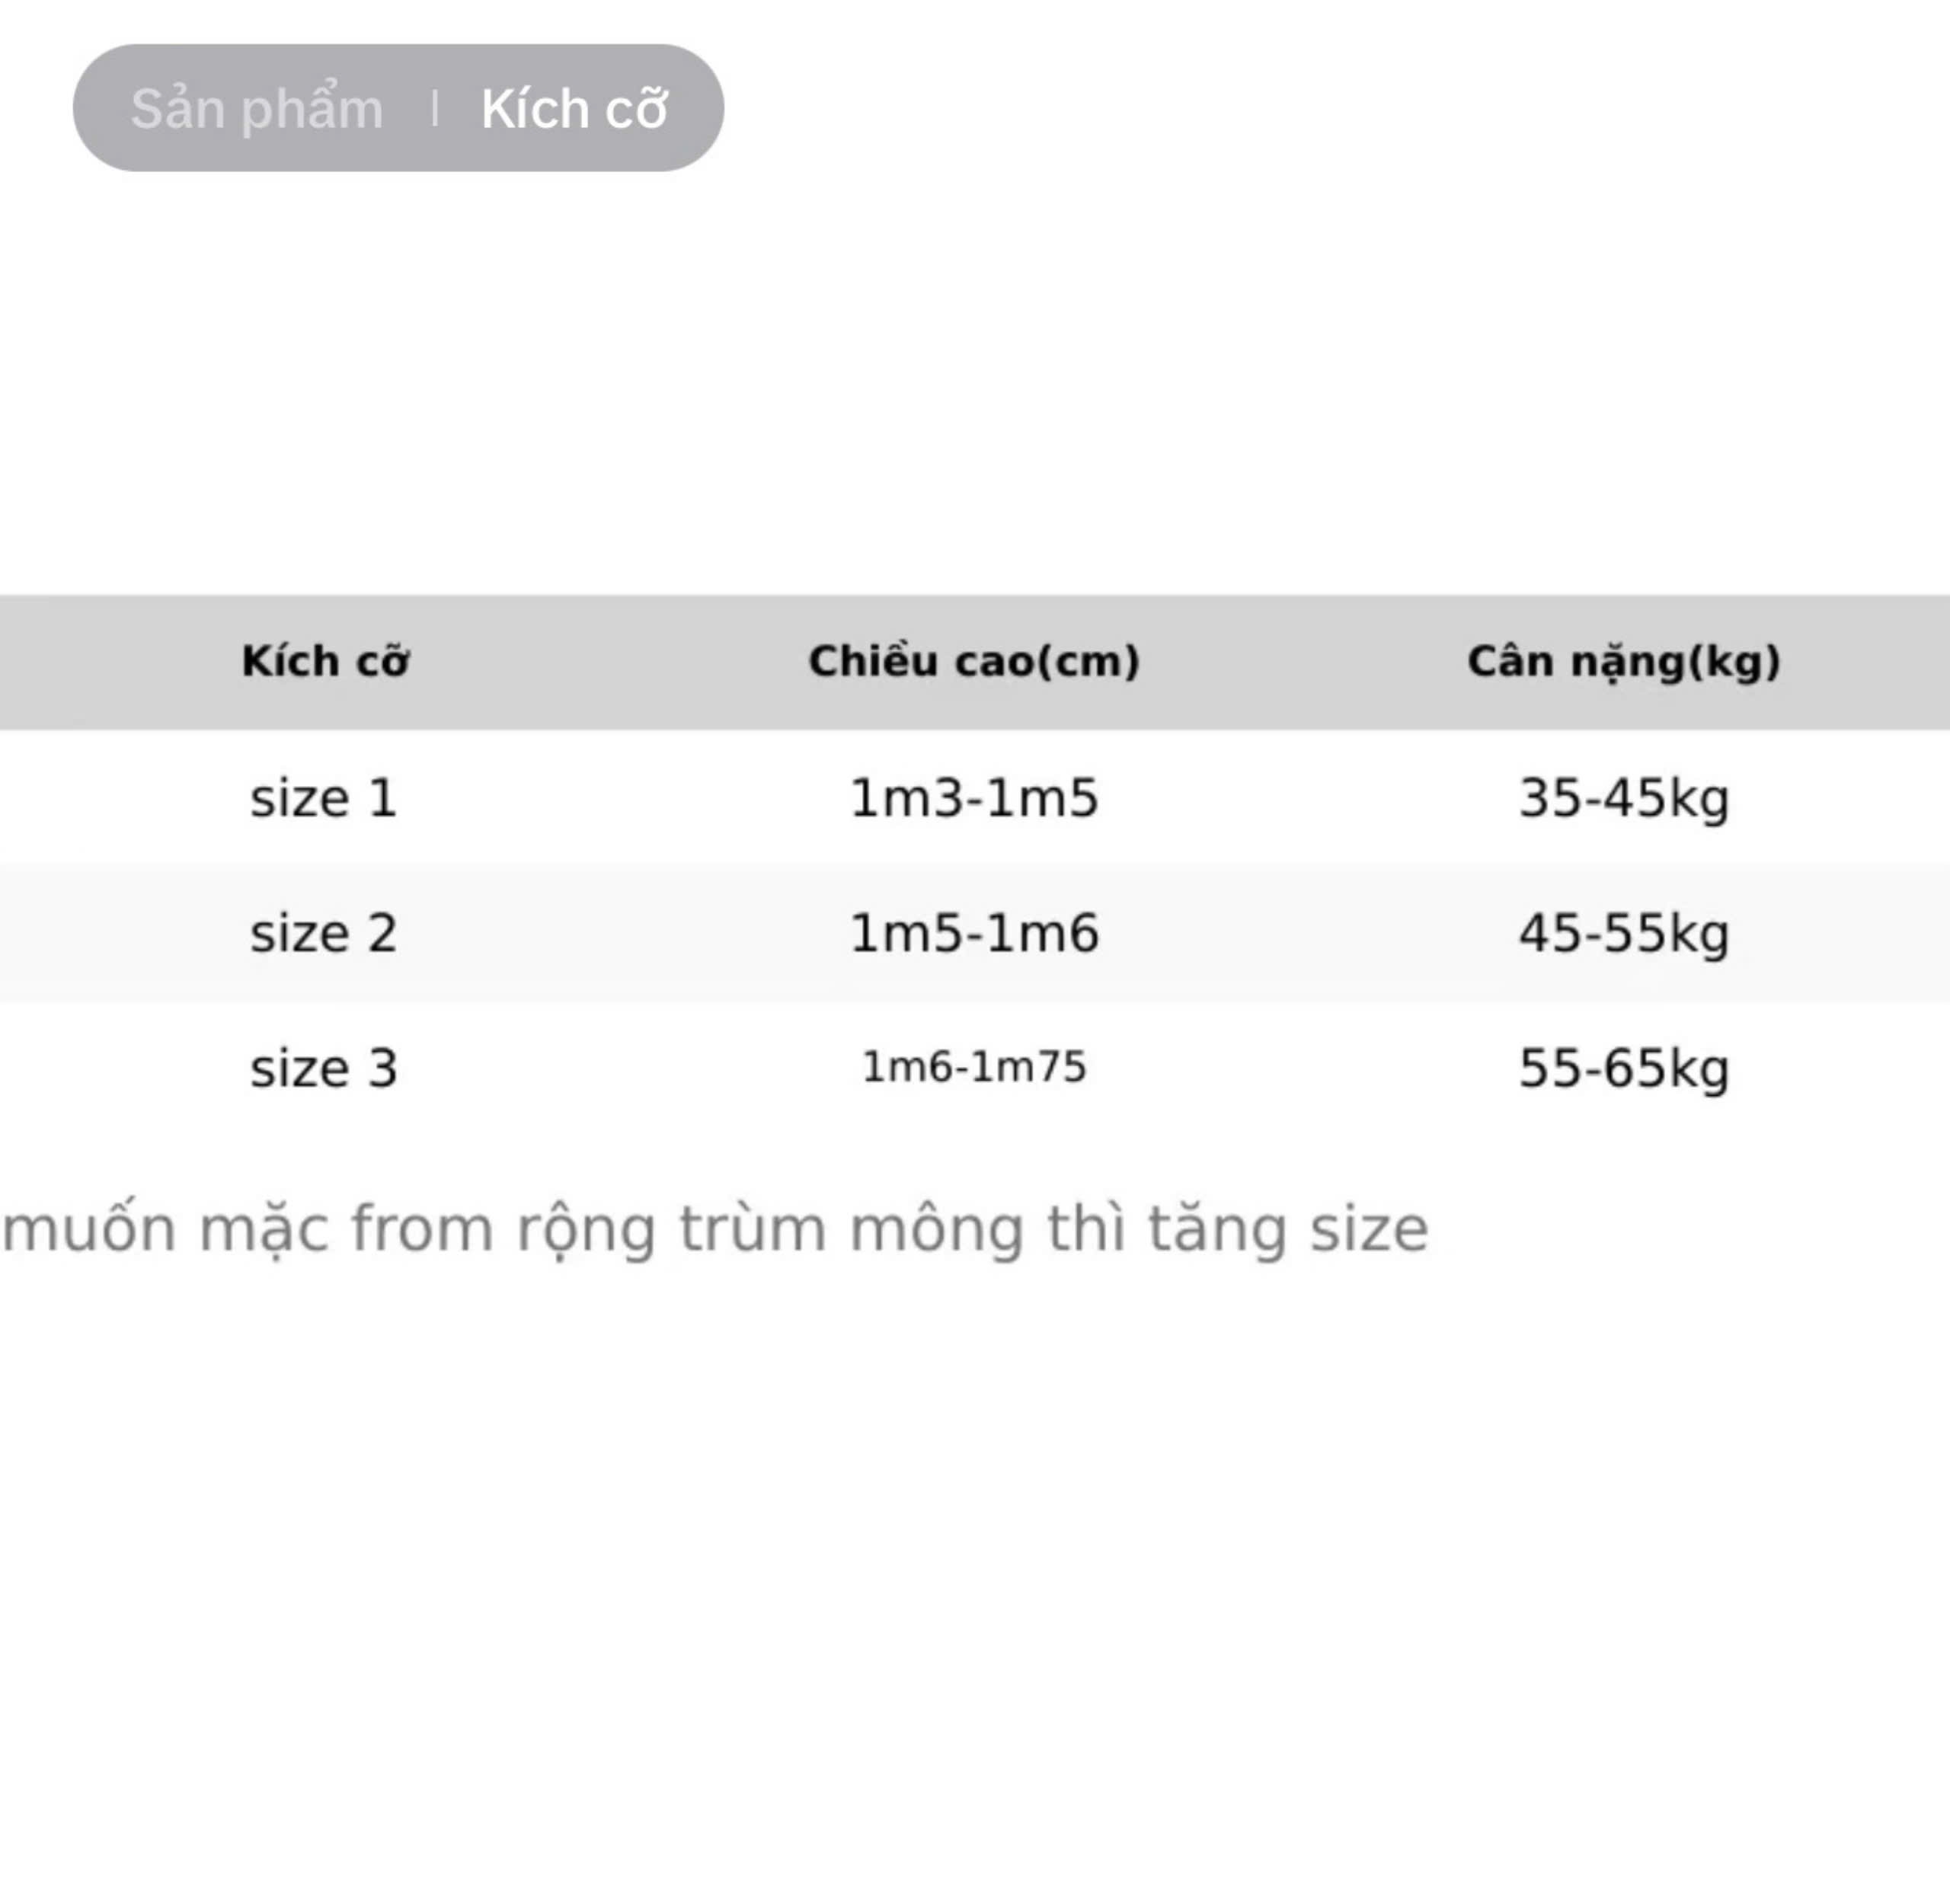
Task: Click 'size' at the end of the note
Action: [x=1369, y=1230]
